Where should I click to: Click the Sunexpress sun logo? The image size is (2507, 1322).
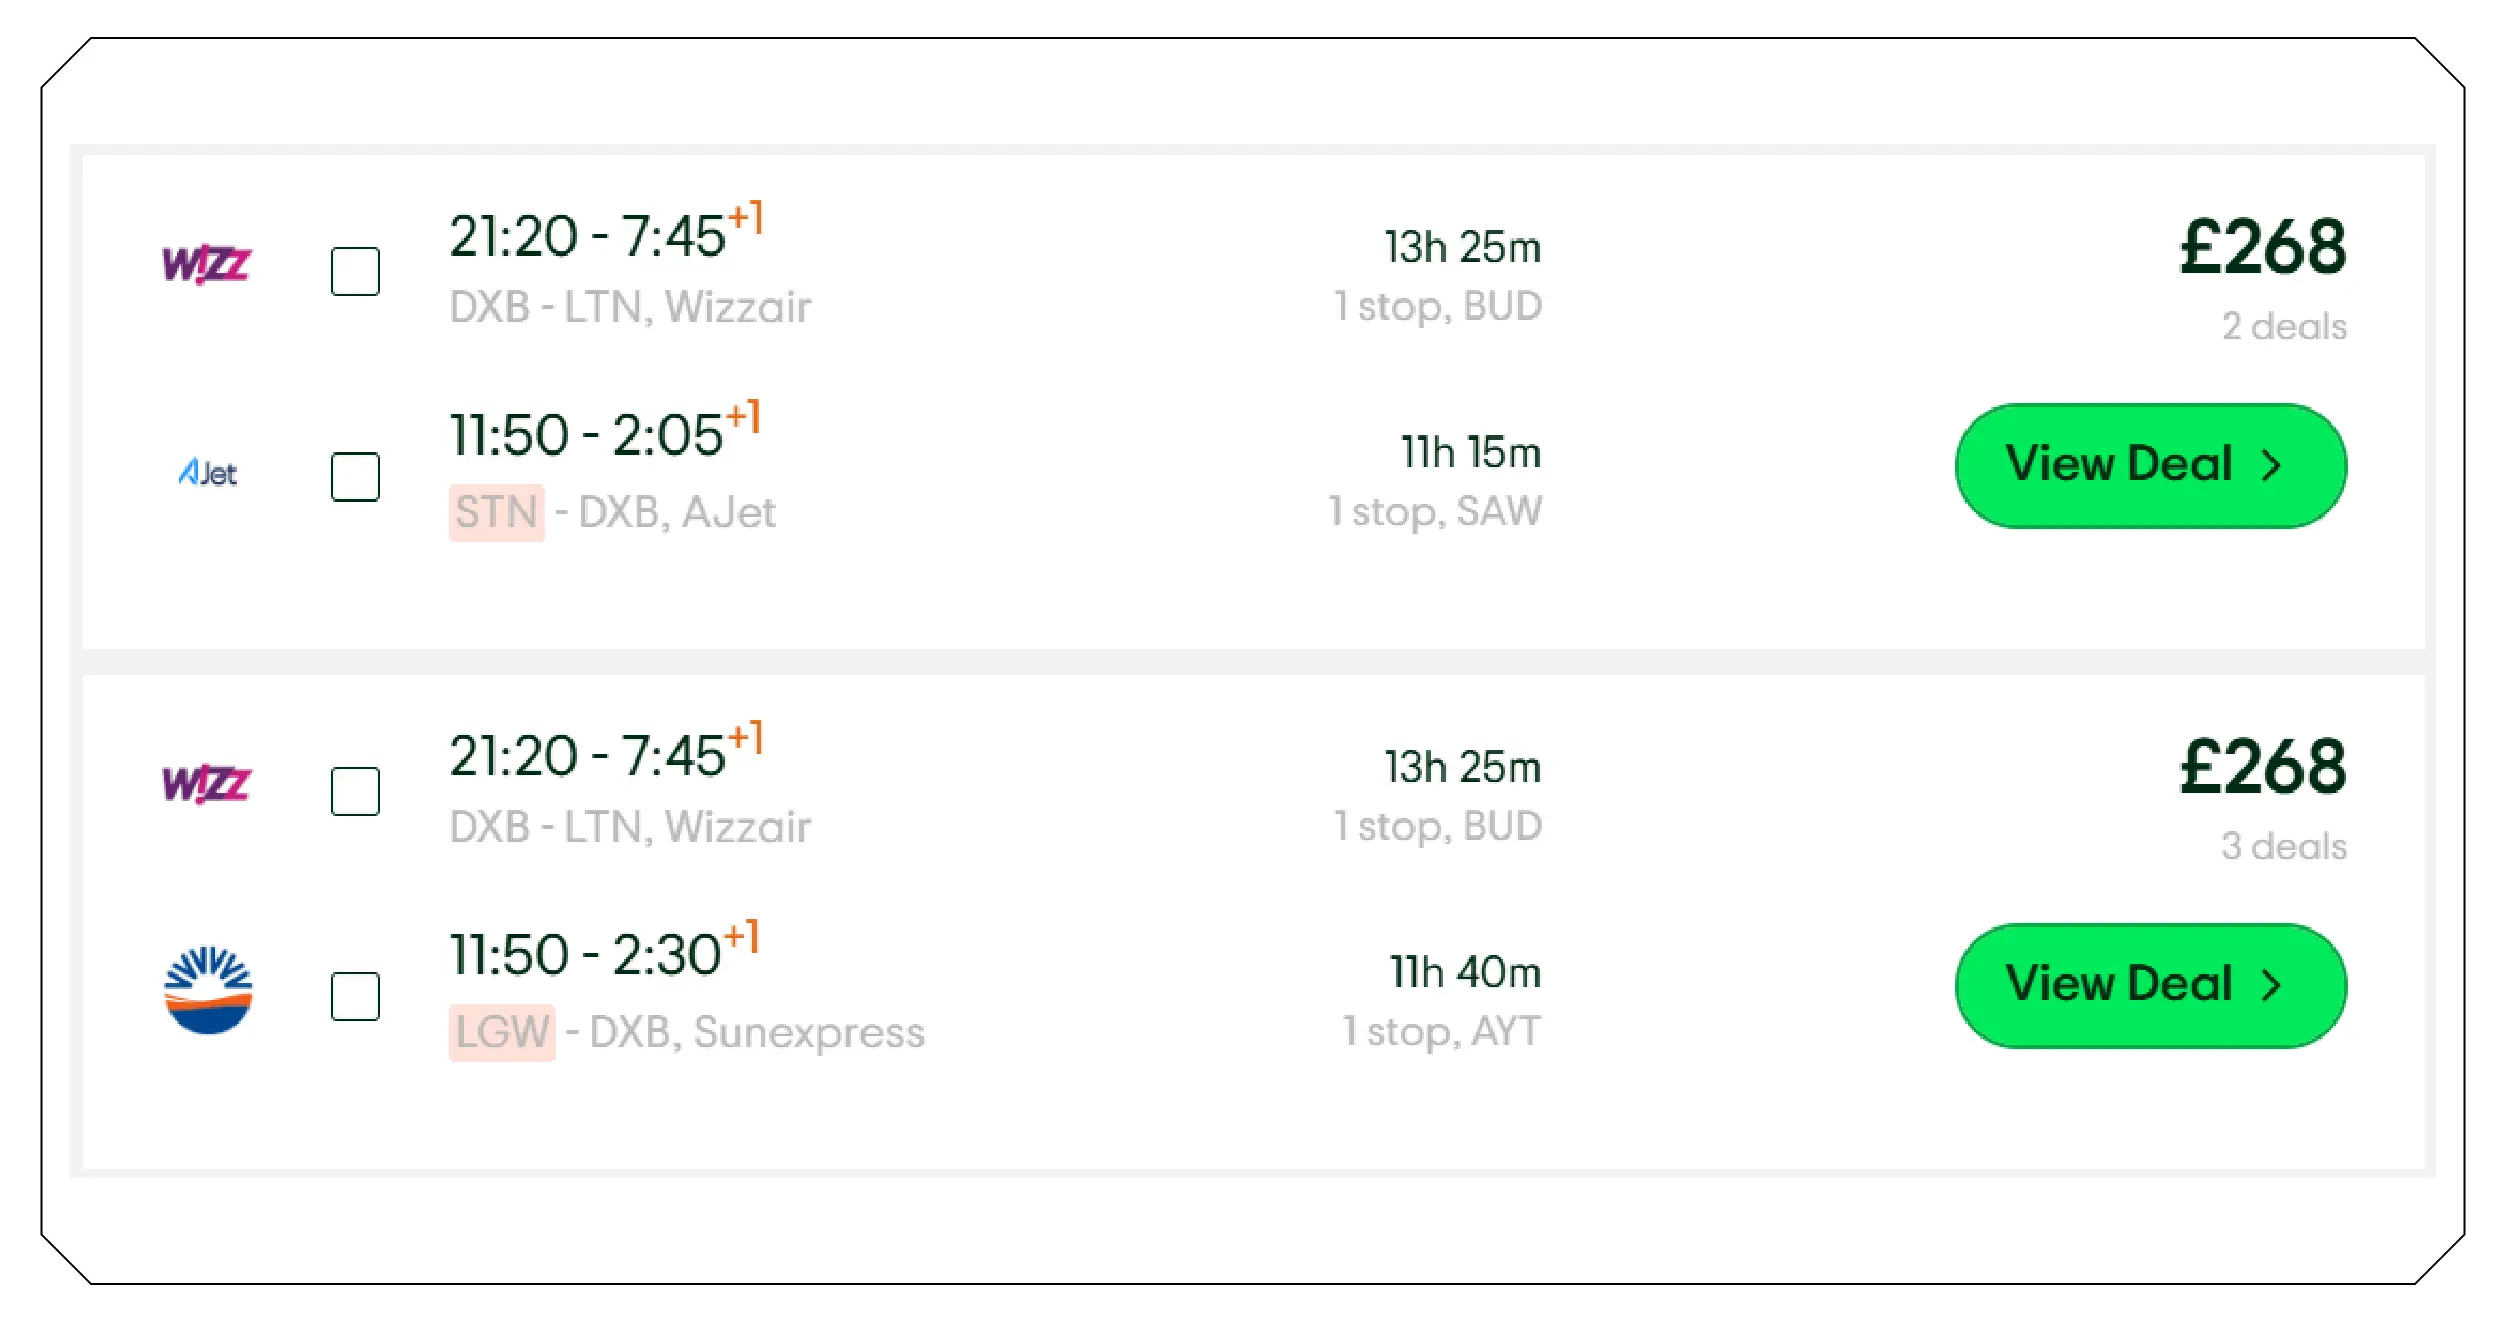click(x=207, y=990)
